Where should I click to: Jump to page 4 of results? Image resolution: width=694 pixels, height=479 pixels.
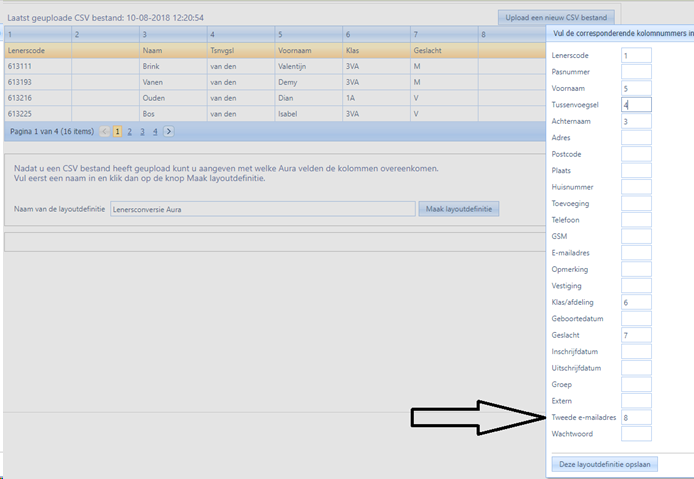(x=155, y=131)
